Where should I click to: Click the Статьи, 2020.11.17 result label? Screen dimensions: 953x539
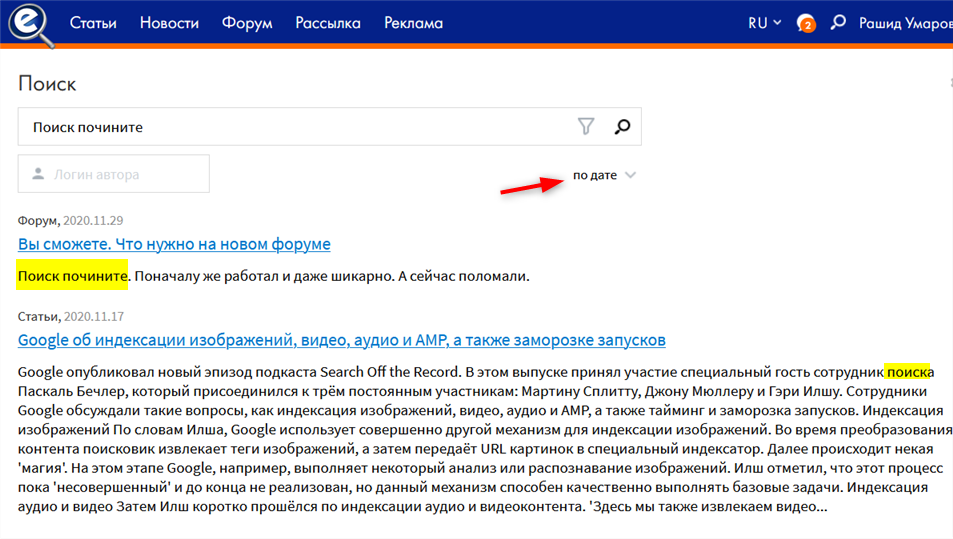[71, 316]
